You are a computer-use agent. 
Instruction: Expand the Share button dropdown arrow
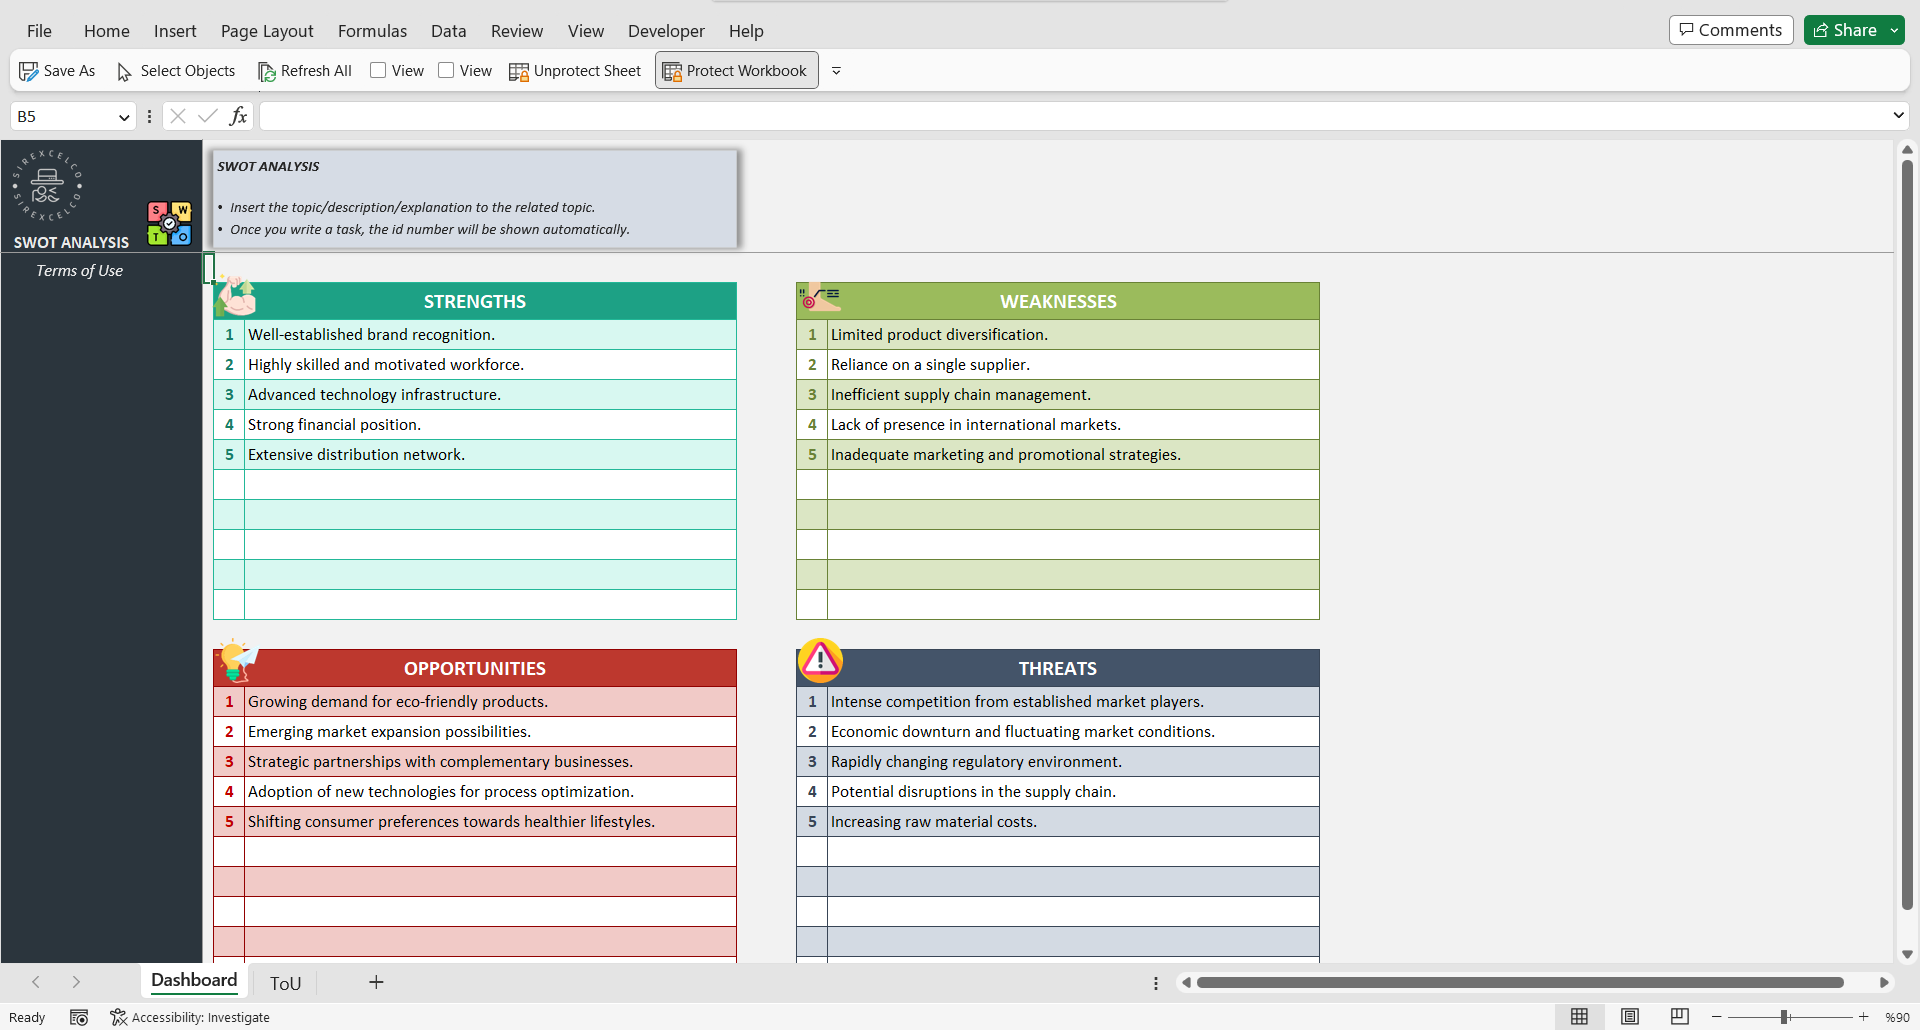[1894, 30]
